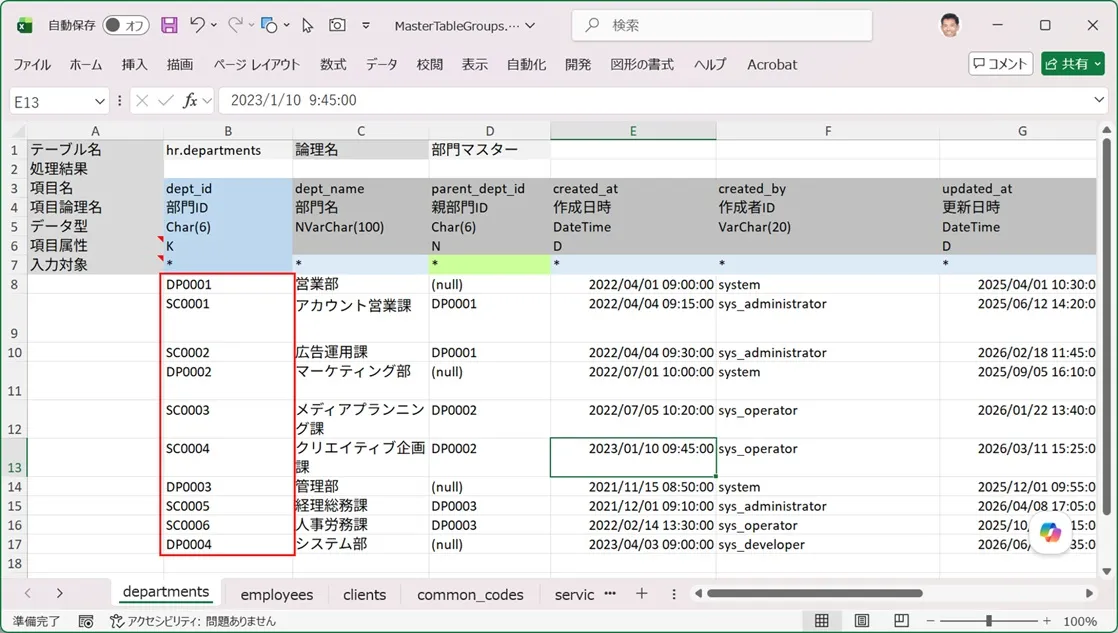1118x633 pixels.
Task: Select the object-selection cursor tool
Action: (x=307, y=26)
